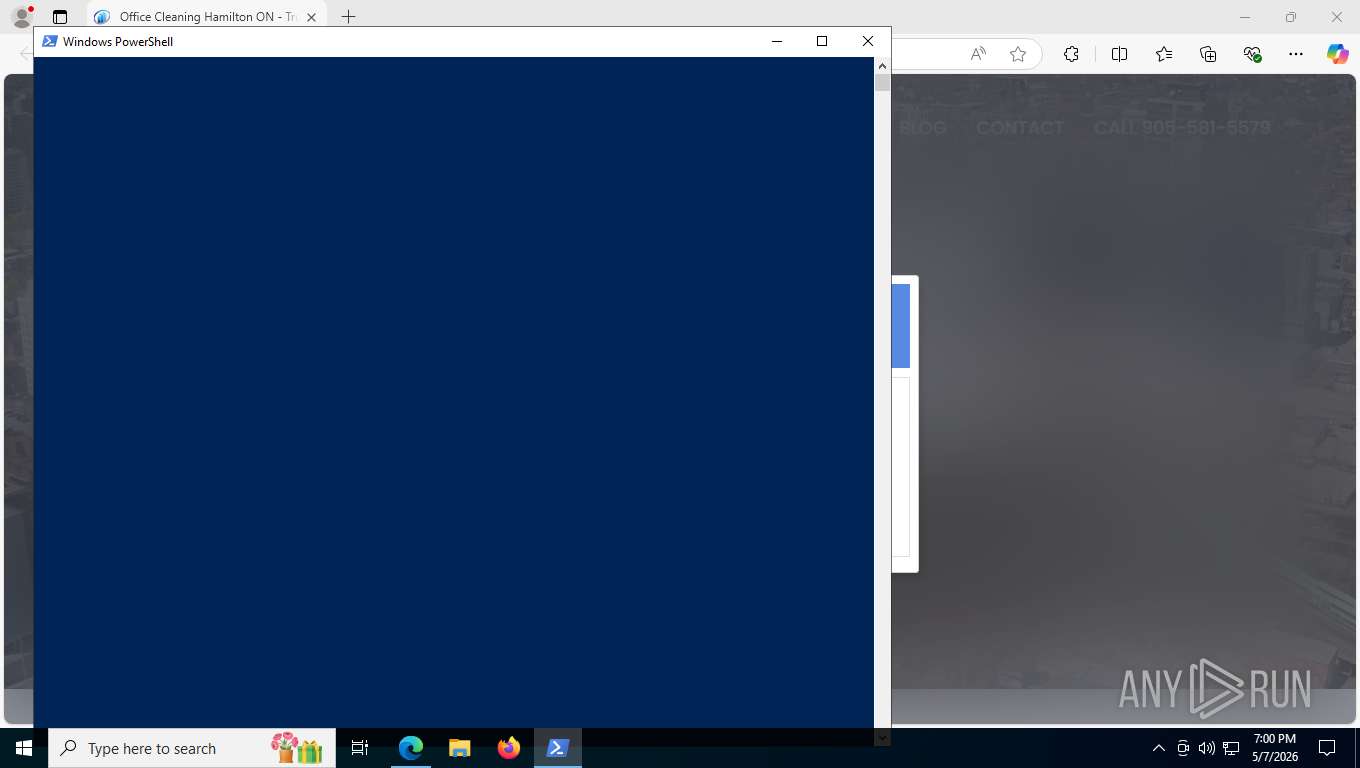This screenshot has width=1360, height=768.
Task: Launch the Copilot icon in Edge
Action: point(1338,54)
